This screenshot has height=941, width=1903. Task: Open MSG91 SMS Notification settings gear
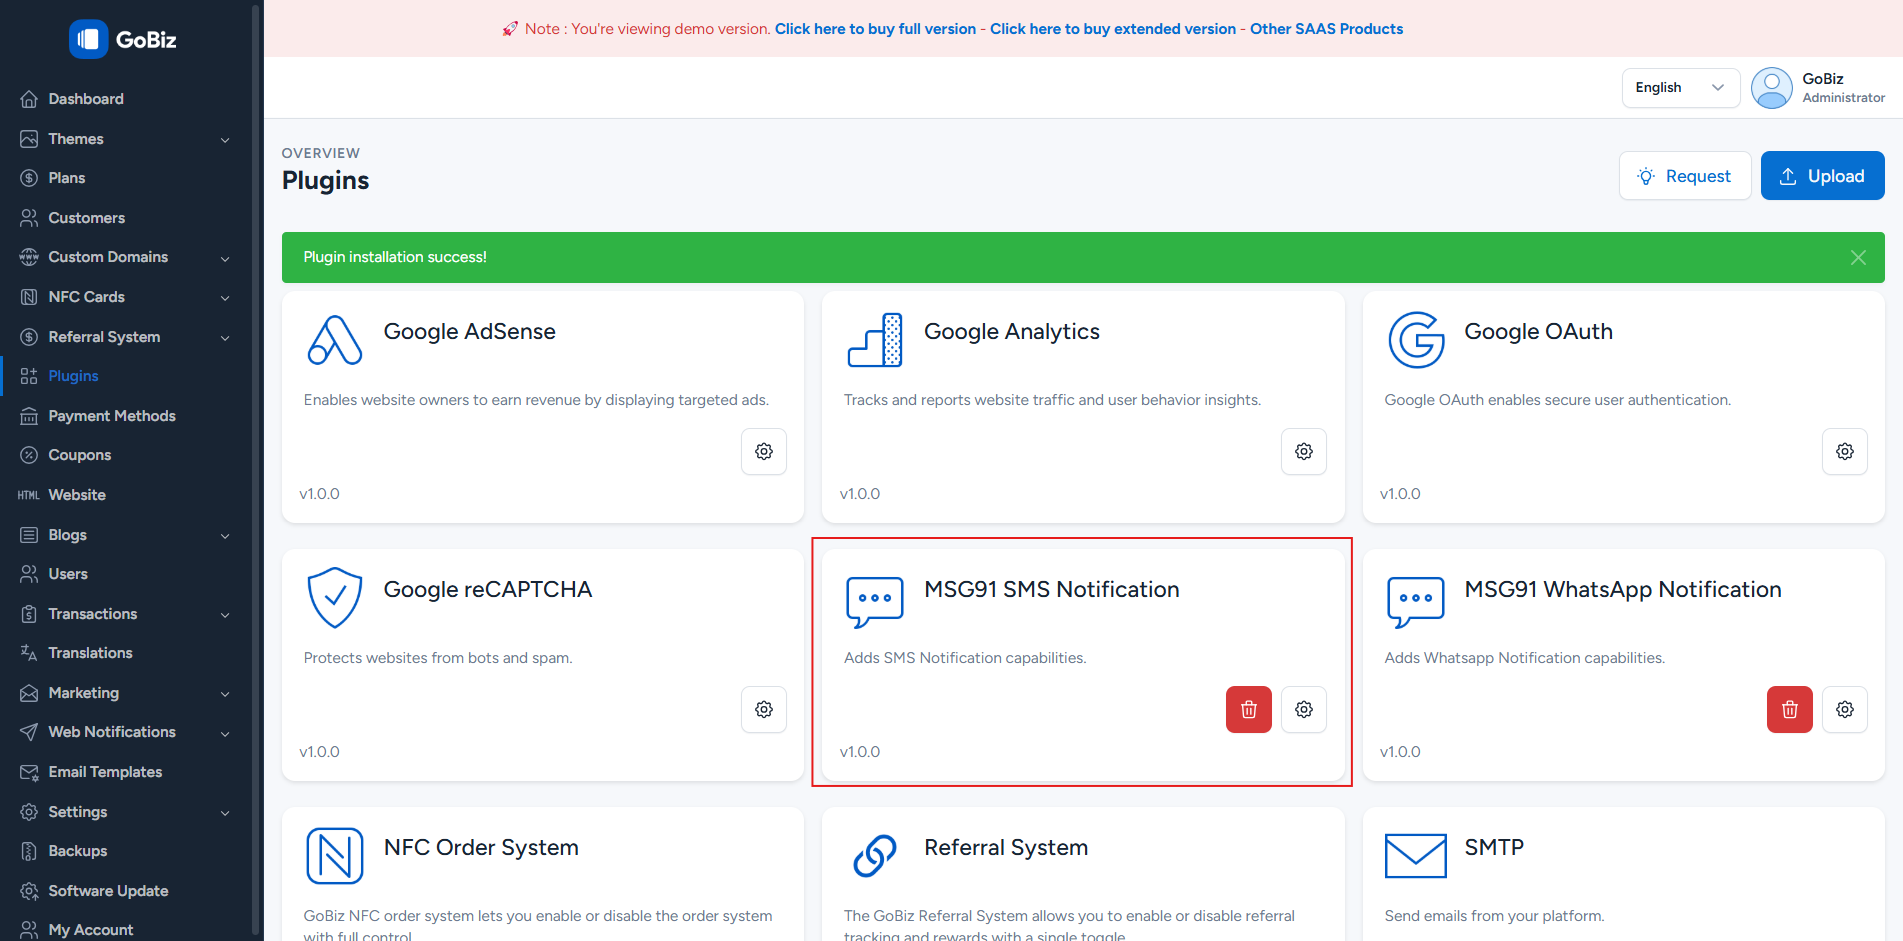point(1303,710)
